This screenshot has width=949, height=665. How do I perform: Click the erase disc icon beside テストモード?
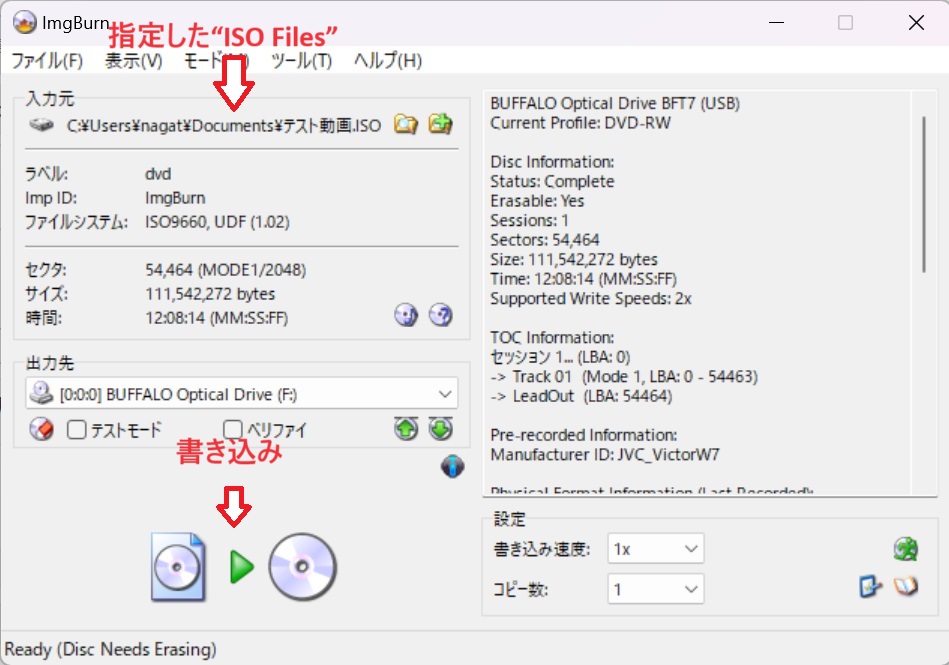click(41, 429)
